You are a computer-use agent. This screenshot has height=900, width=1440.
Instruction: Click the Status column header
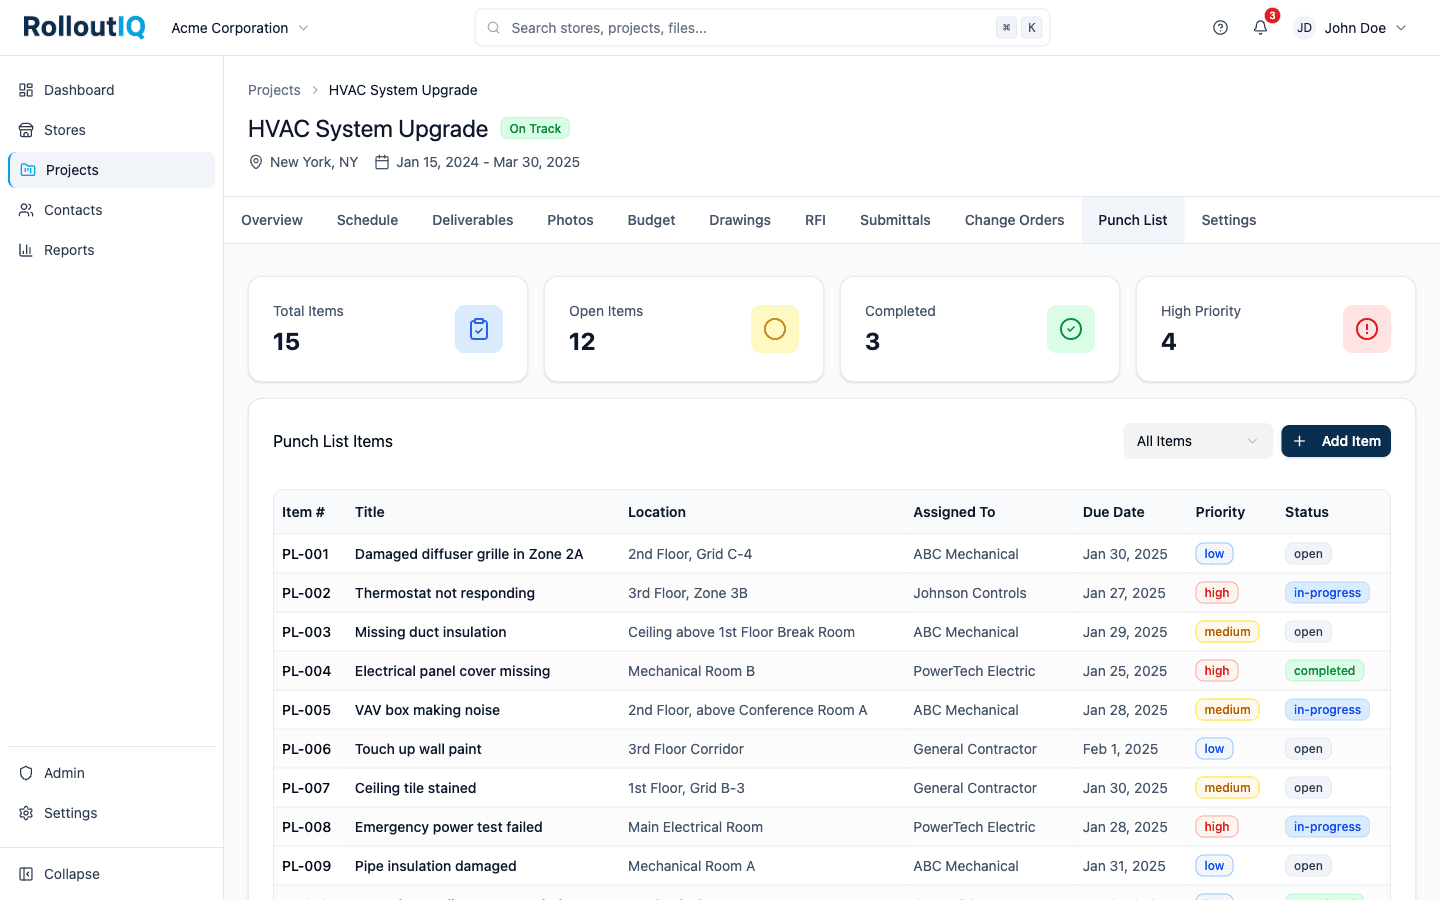[1307, 512]
